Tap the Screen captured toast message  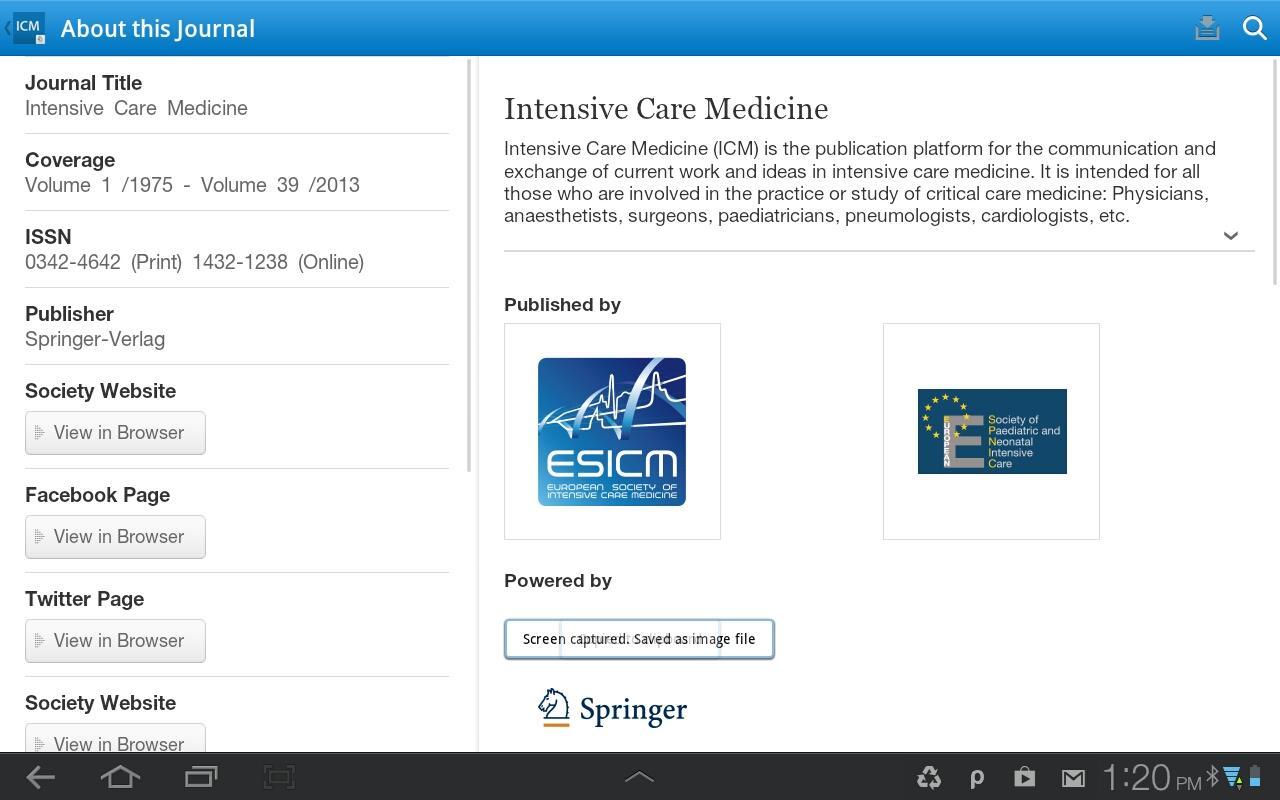[x=639, y=639]
